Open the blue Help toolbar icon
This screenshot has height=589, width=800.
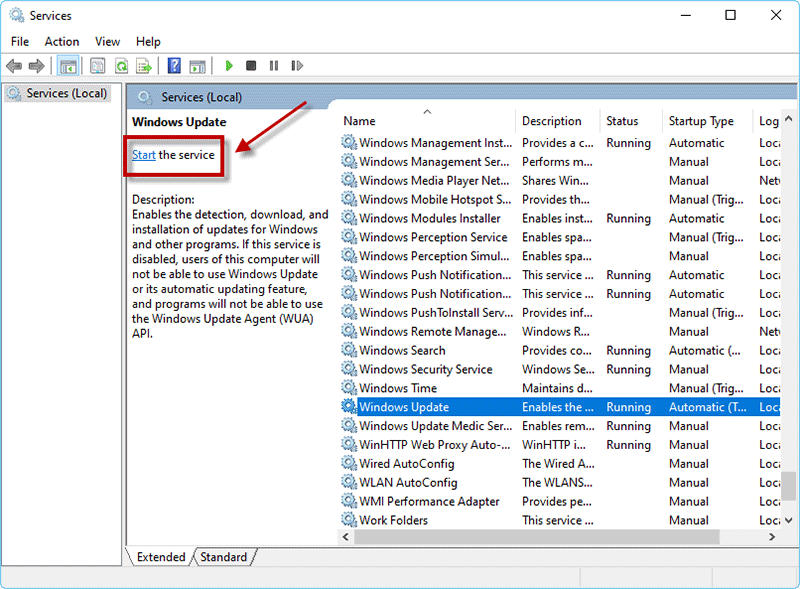tap(174, 66)
